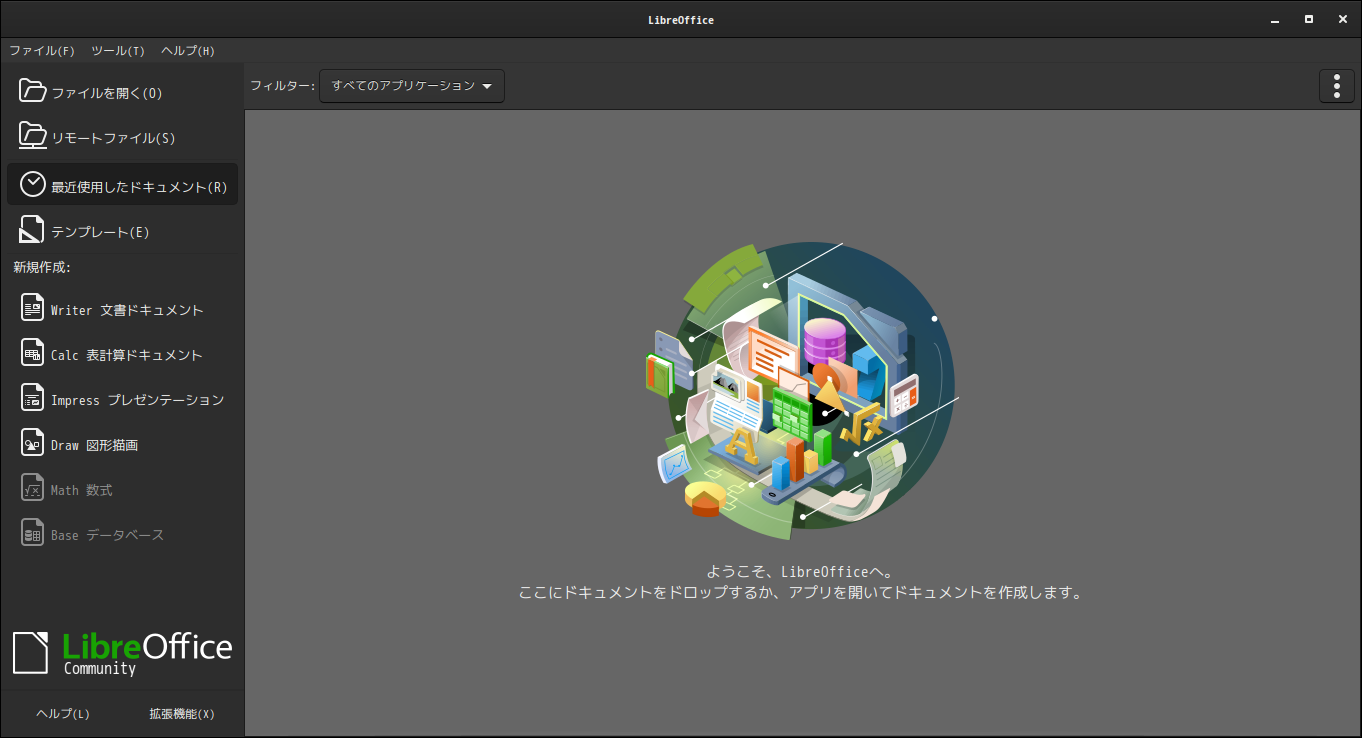Viewport: 1362px width, 738px height.
Task: Click the 拡張機能(X) button
Action: tap(182, 714)
